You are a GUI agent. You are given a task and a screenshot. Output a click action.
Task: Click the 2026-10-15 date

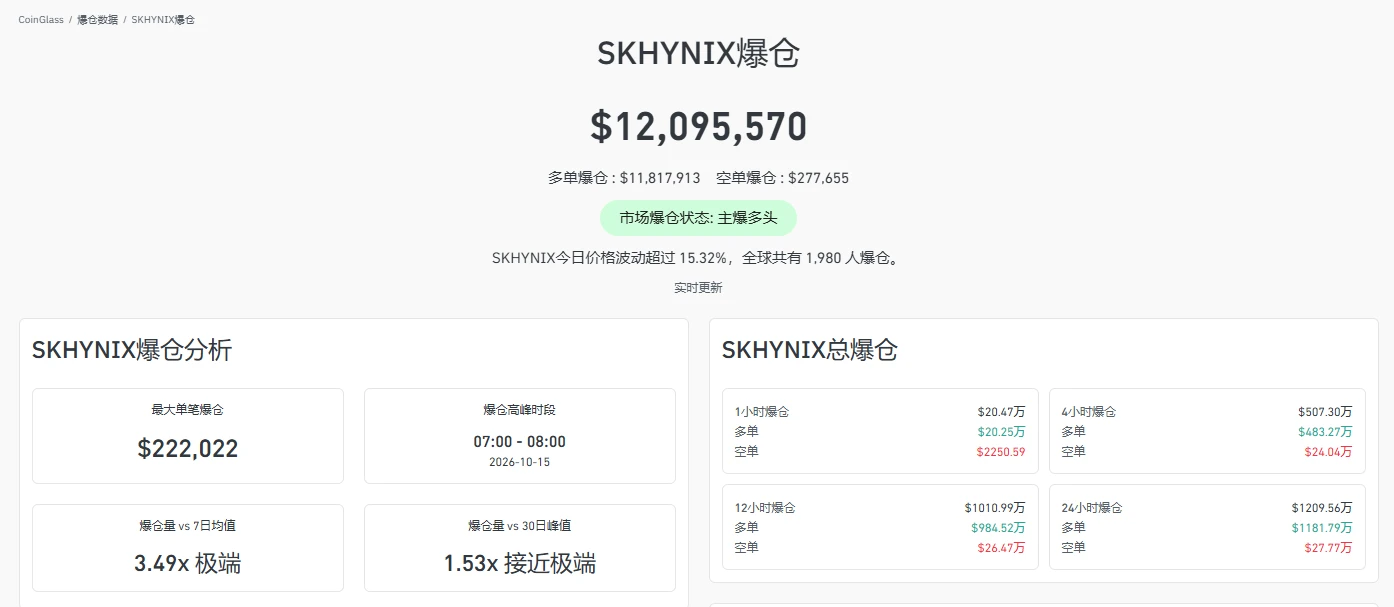coord(519,462)
